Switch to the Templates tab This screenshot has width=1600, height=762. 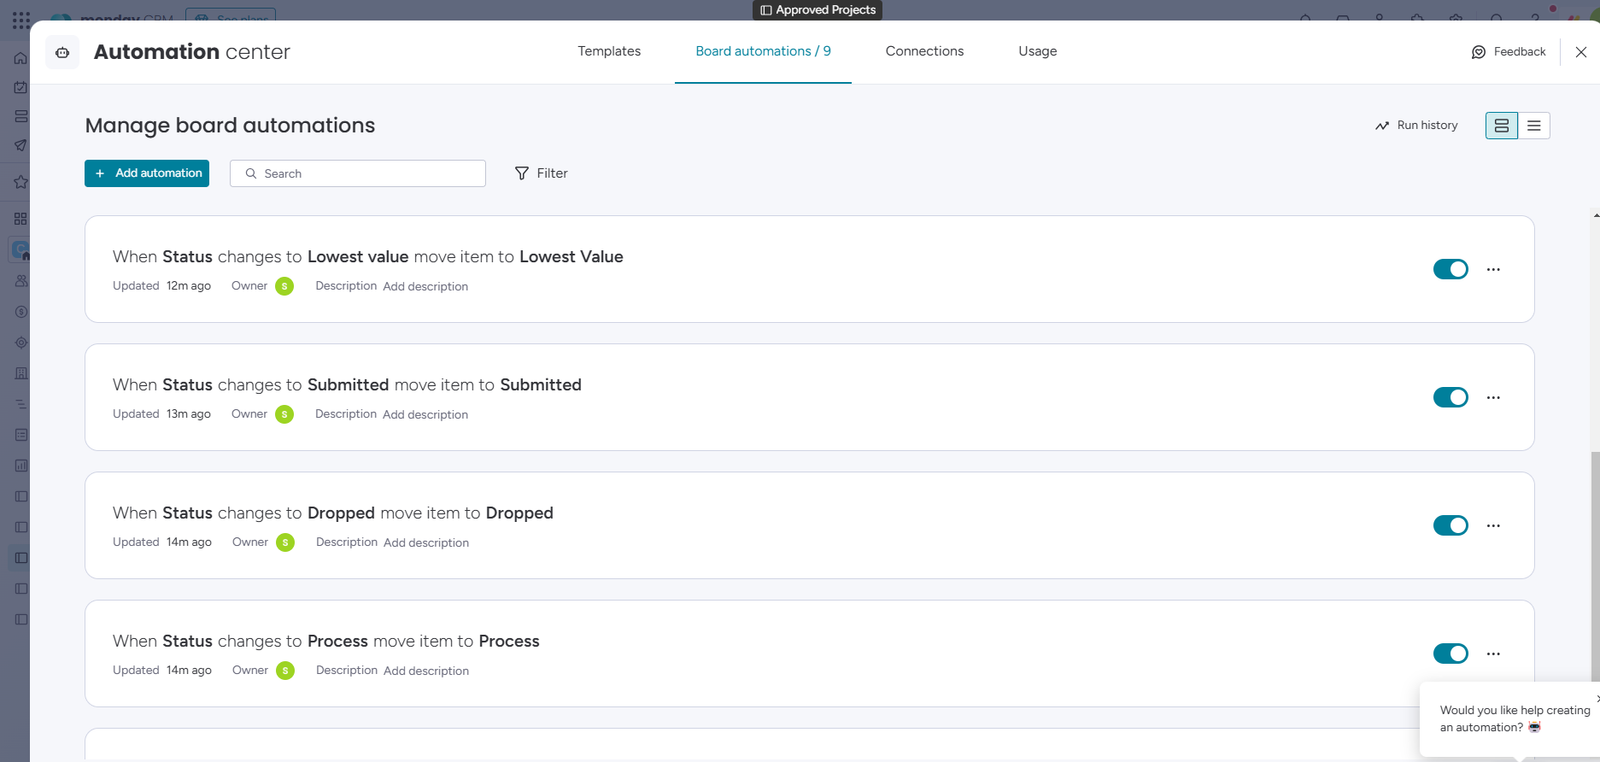point(609,51)
